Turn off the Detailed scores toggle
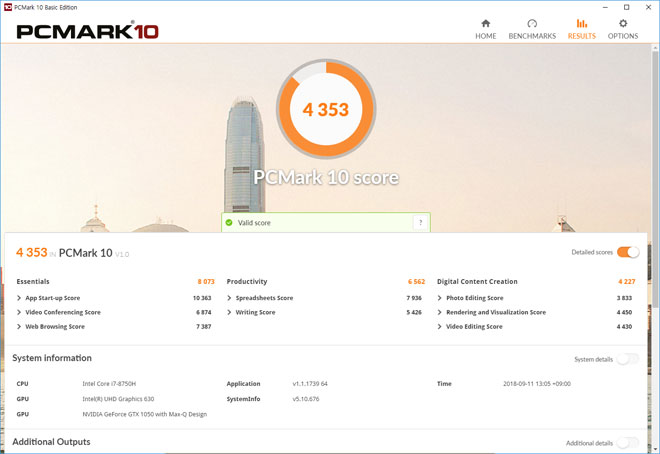 pos(627,252)
